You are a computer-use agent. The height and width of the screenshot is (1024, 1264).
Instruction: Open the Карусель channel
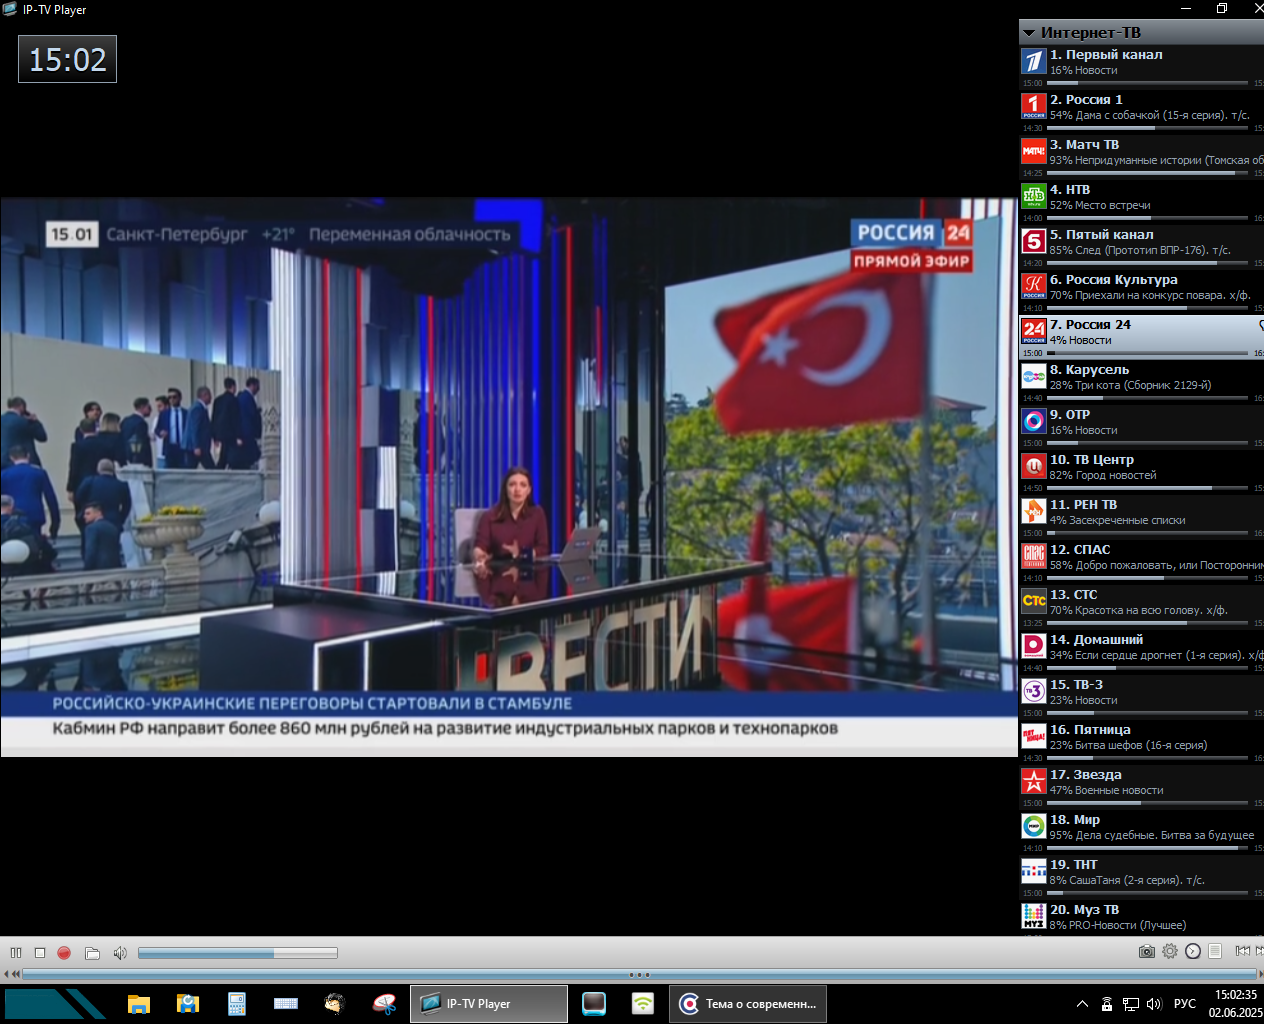click(x=1141, y=381)
